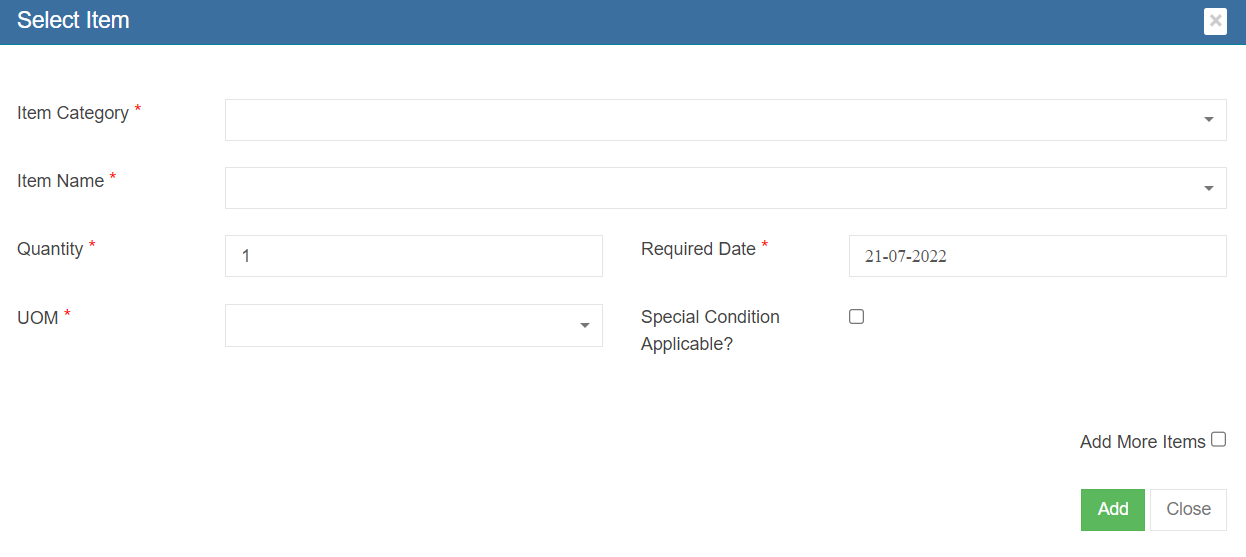Image resolution: width=1246 pixels, height=557 pixels.
Task: Enable the Special Condition Applicable checkbox
Action: [x=856, y=317]
